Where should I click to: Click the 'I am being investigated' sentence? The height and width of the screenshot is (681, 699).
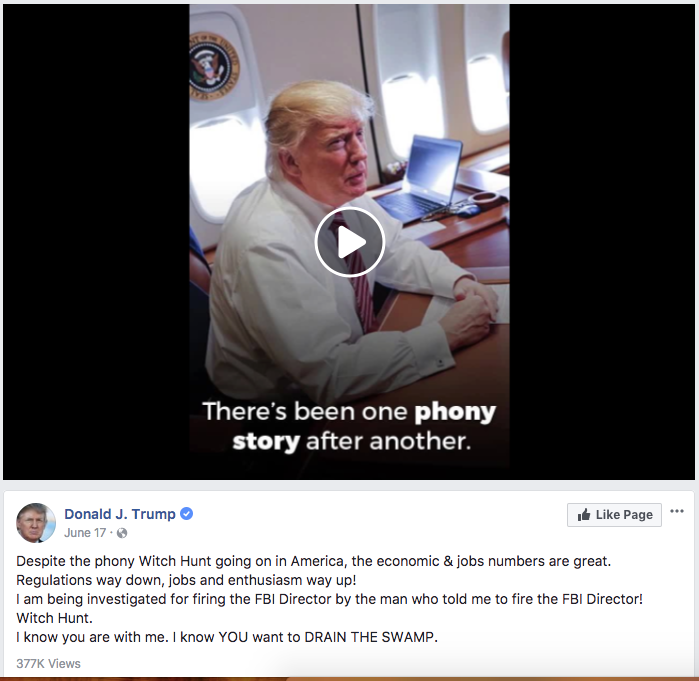[329, 599]
